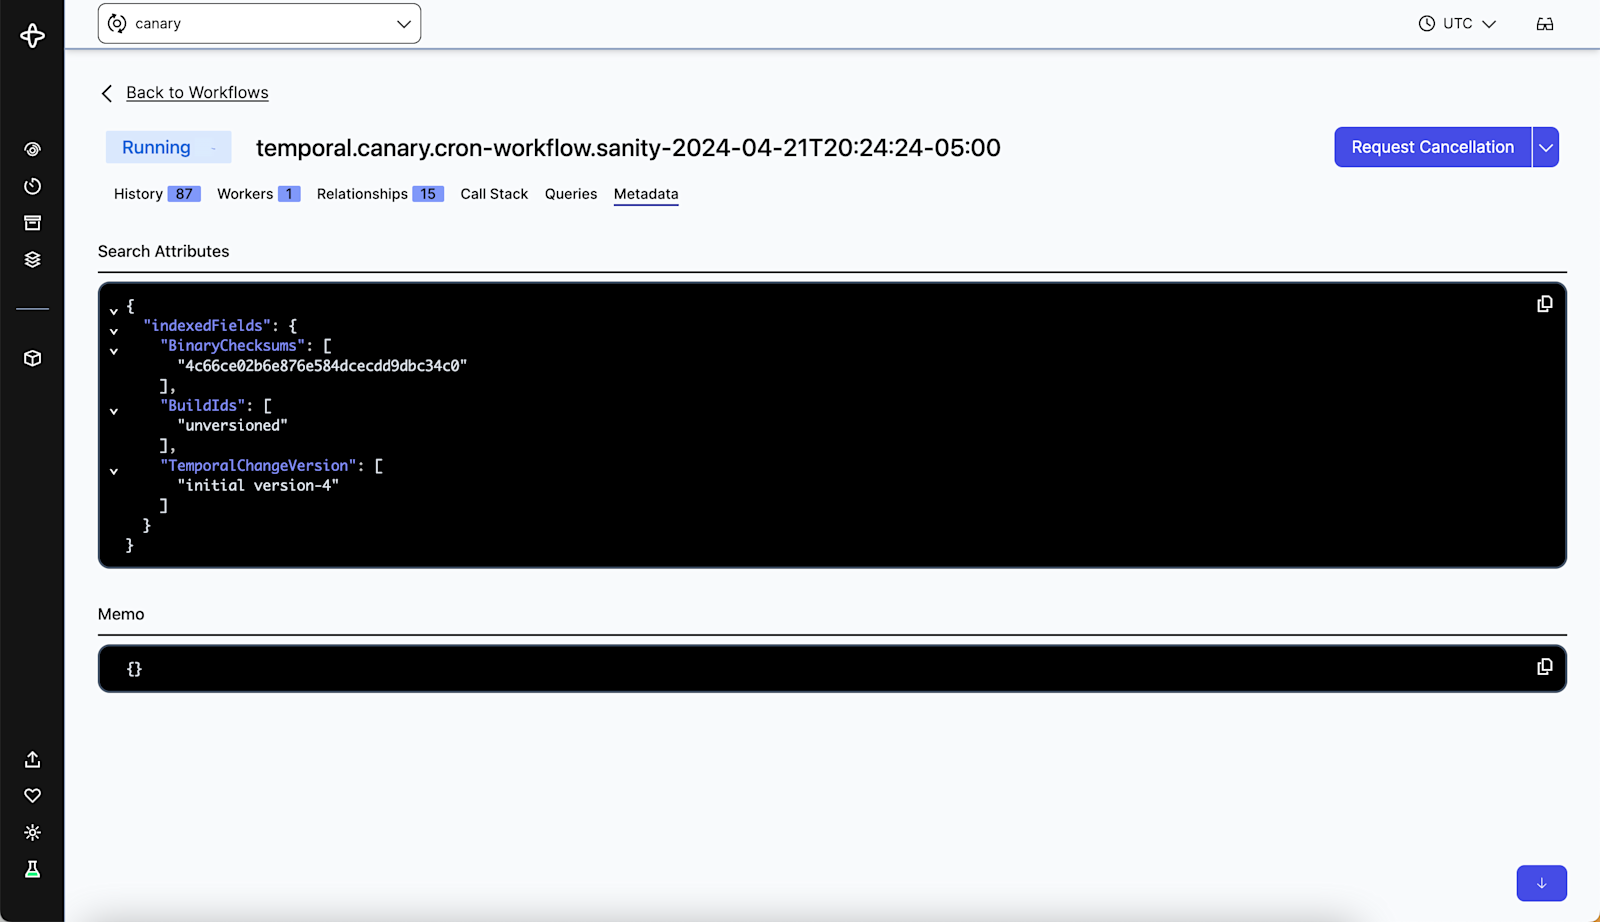Click the "BuildIds" key
The image size is (1600, 922).
click(203, 406)
